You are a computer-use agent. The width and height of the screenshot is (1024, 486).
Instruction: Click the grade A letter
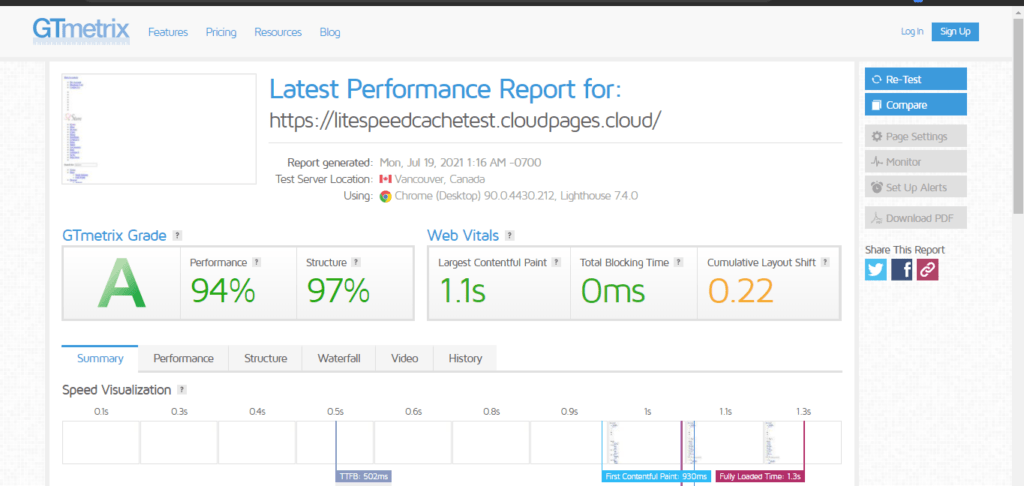(x=121, y=283)
